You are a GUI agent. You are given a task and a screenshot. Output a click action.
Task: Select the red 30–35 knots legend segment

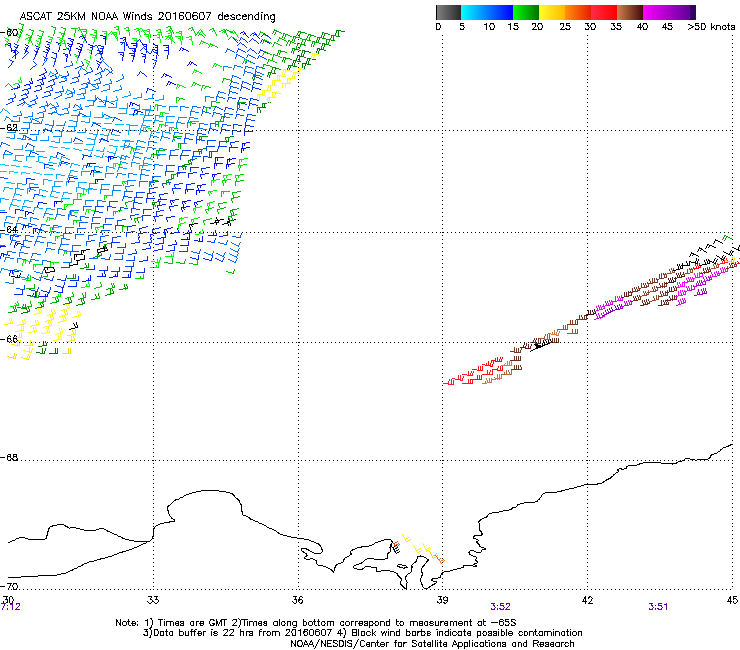click(604, 12)
